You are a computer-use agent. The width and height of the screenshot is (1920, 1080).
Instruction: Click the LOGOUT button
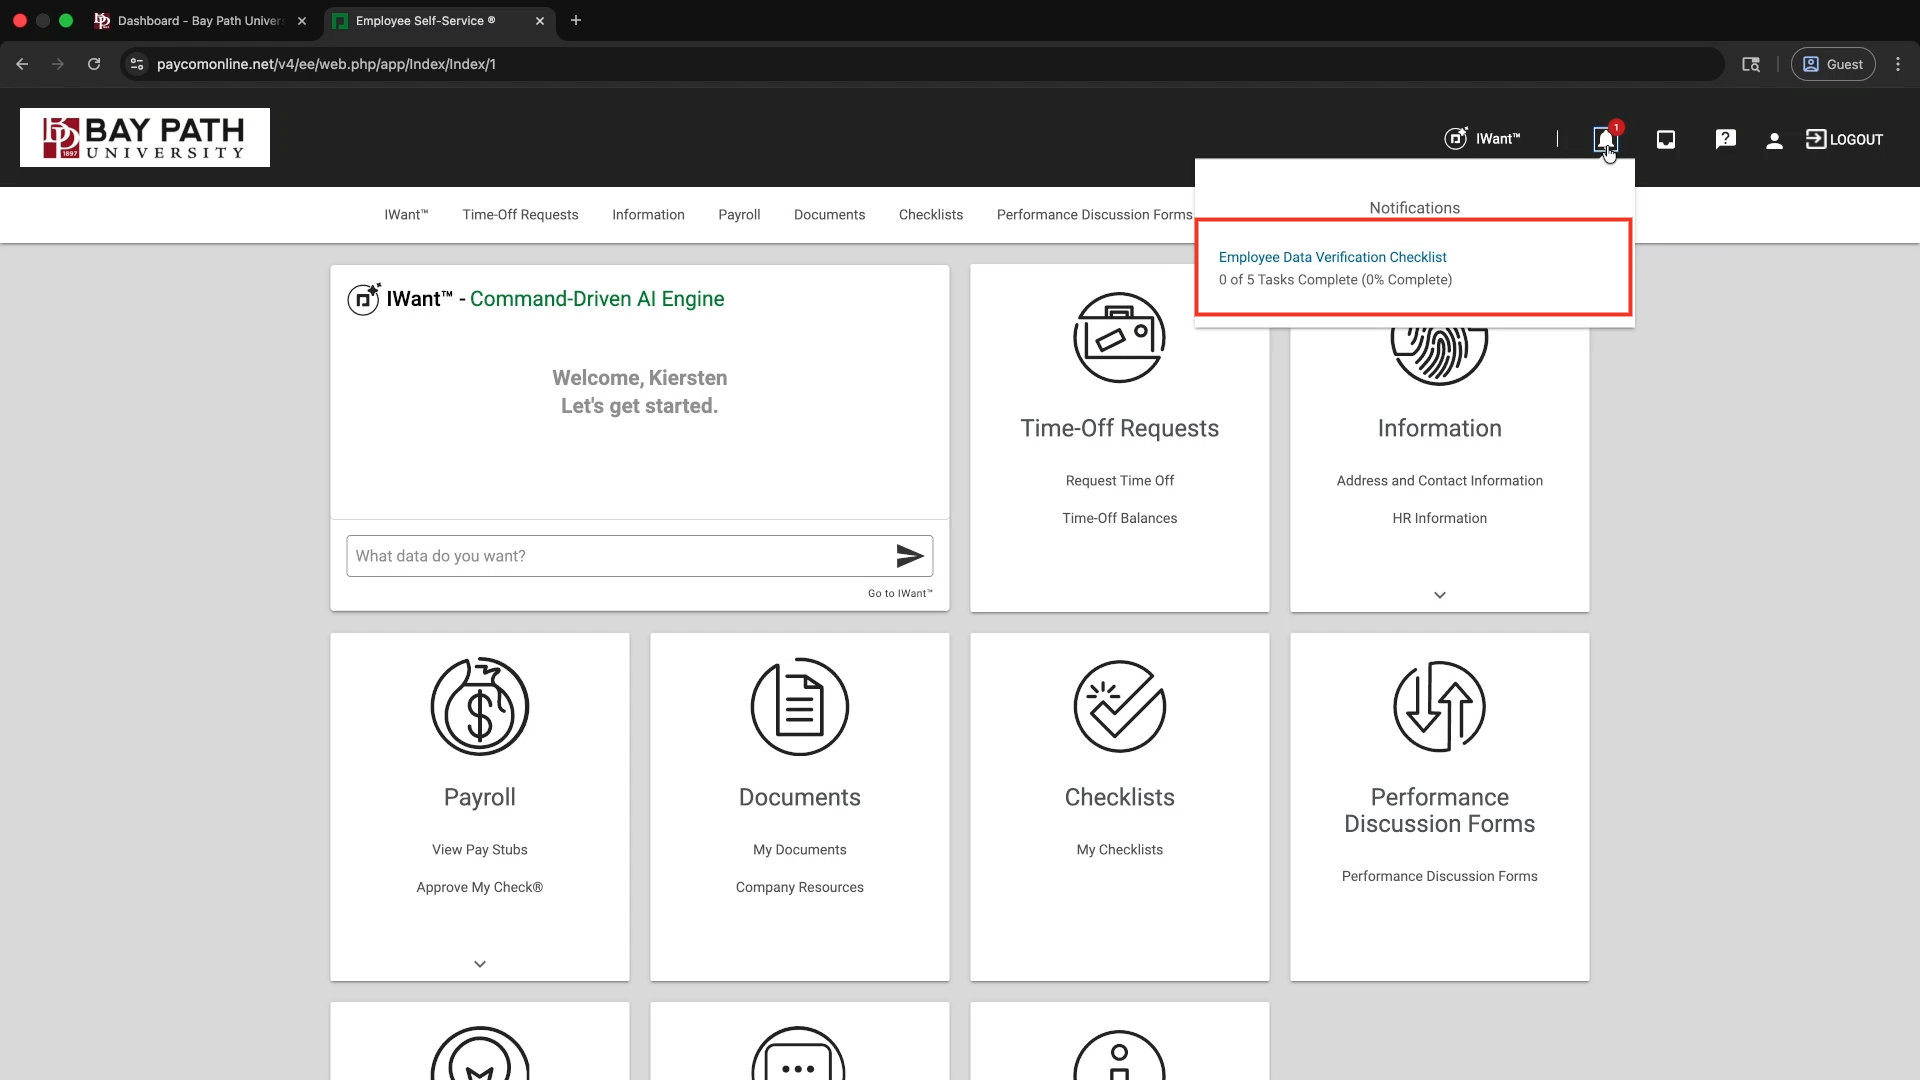point(1844,139)
